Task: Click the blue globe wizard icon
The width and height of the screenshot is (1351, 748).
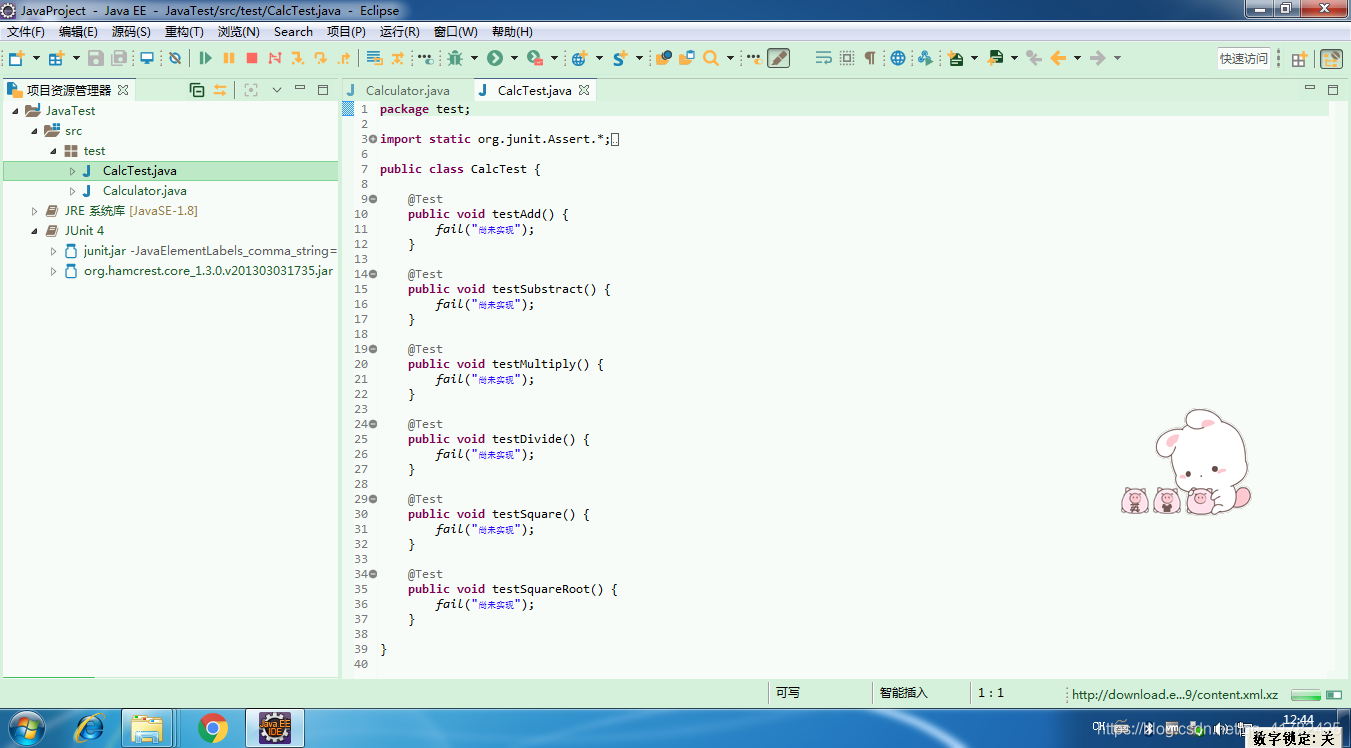Action: [x=578, y=58]
